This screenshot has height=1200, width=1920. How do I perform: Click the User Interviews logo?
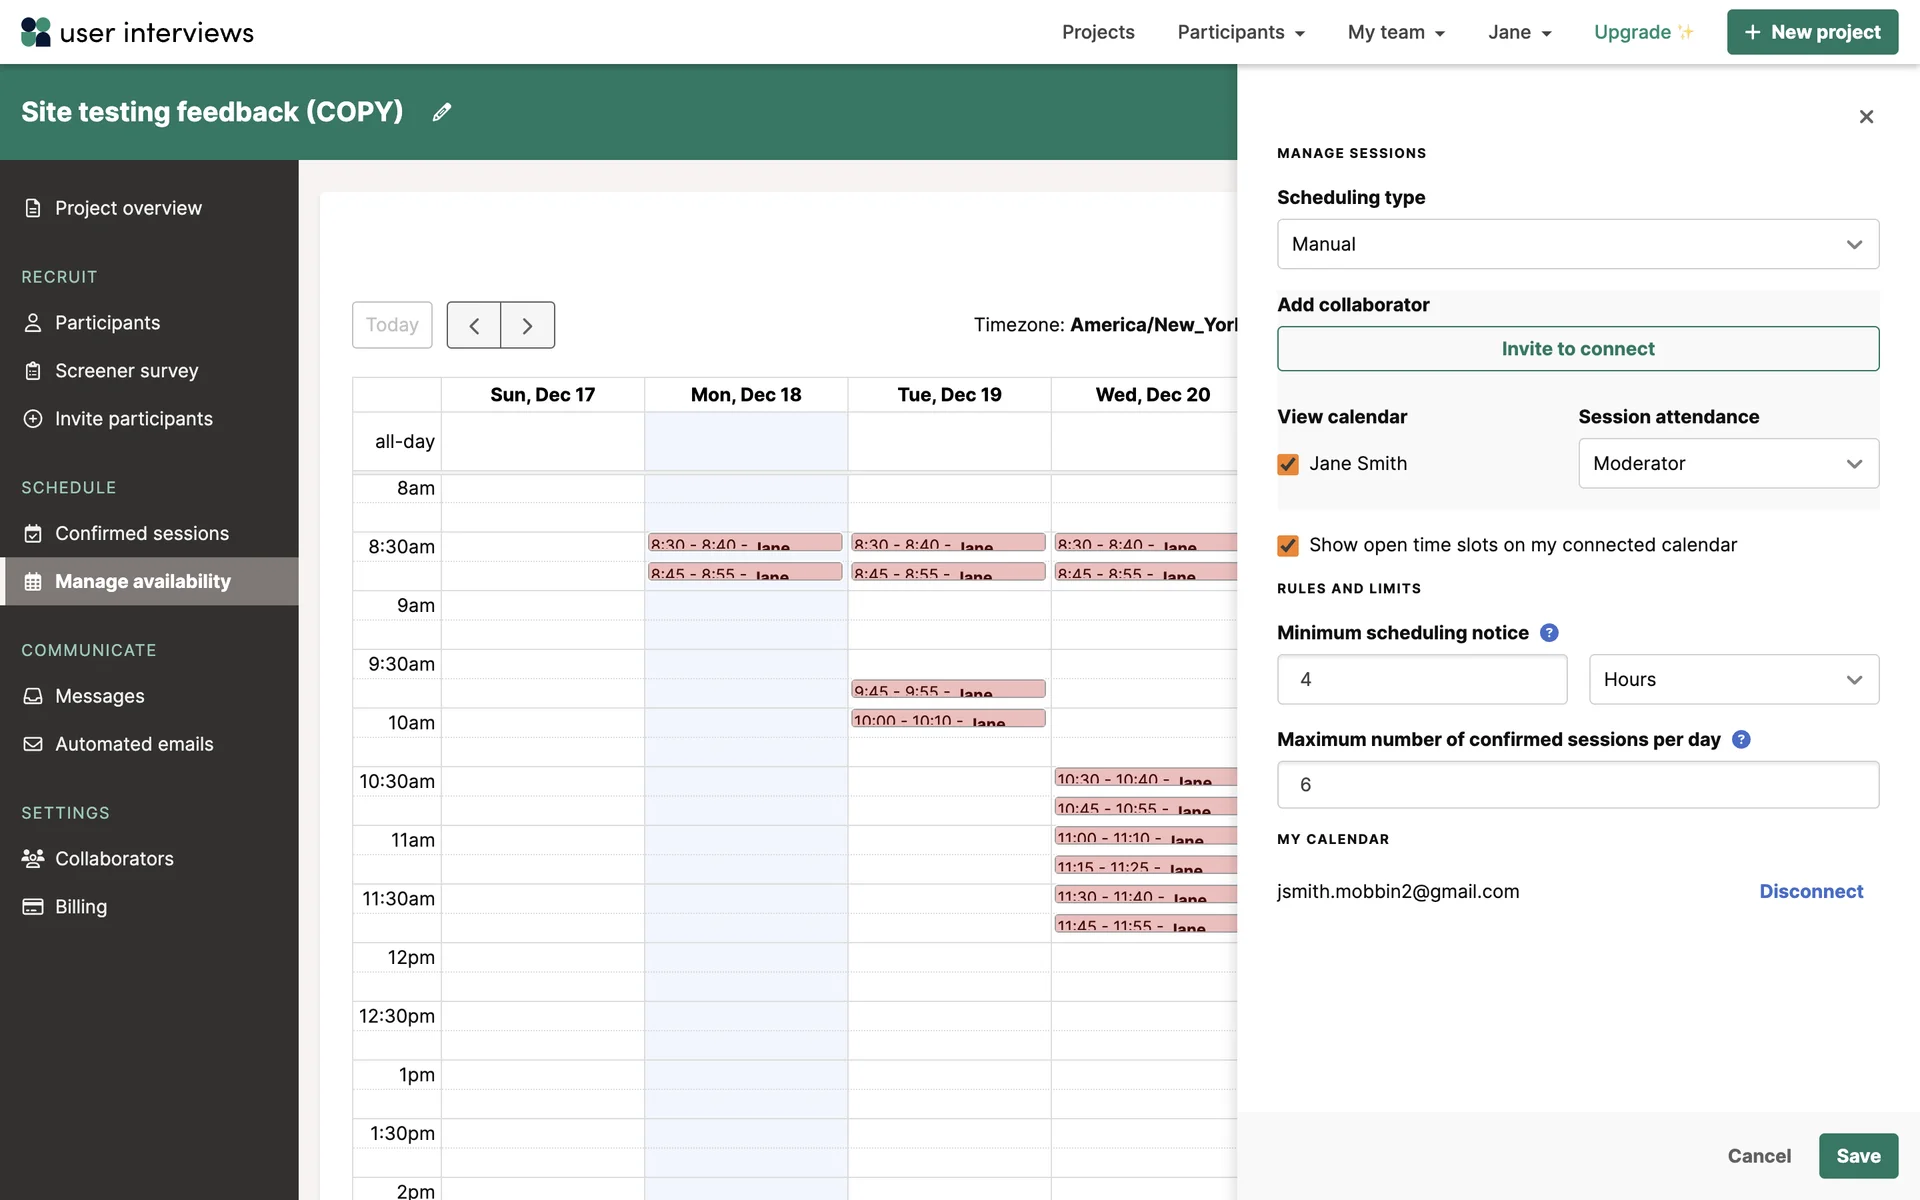[x=137, y=32]
